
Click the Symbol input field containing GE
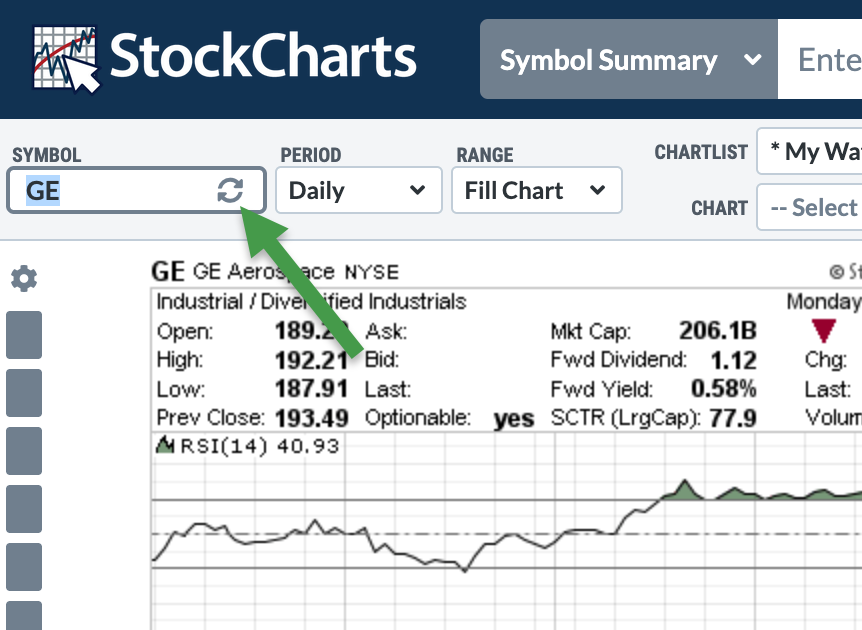(x=110, y=191)
